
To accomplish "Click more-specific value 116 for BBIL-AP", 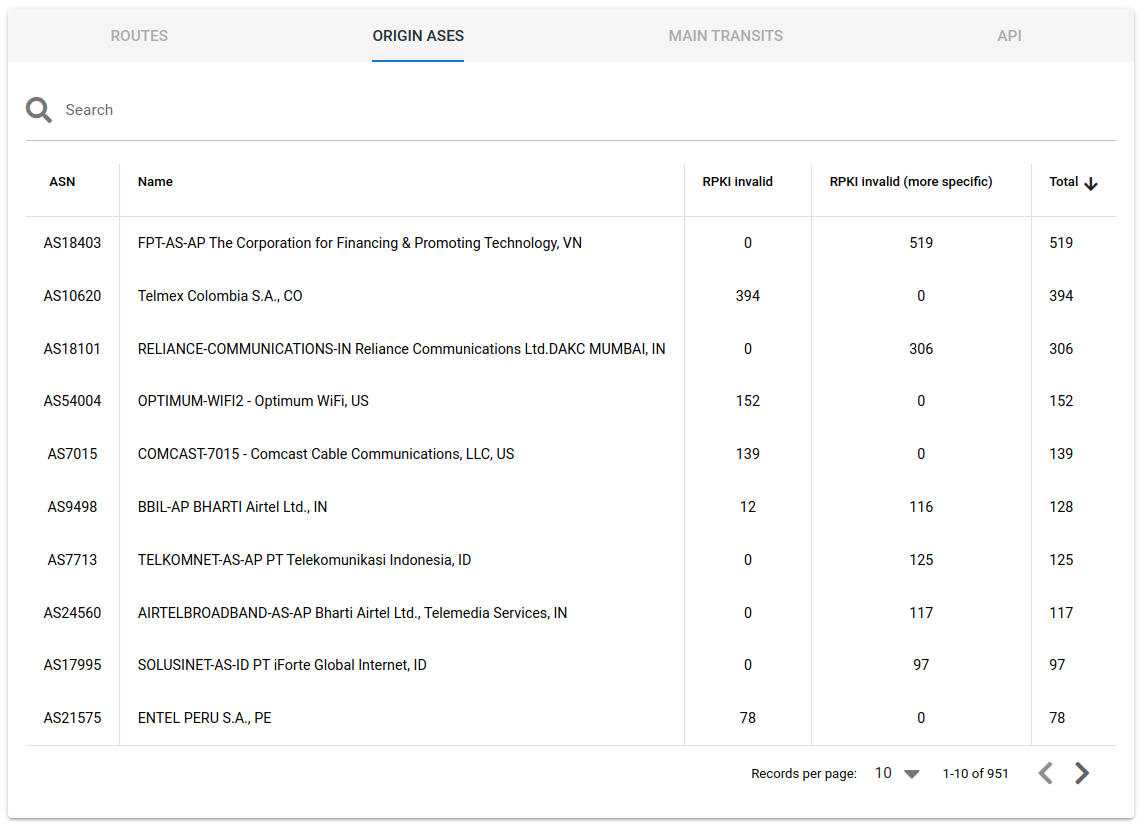I will click(921, 507).
